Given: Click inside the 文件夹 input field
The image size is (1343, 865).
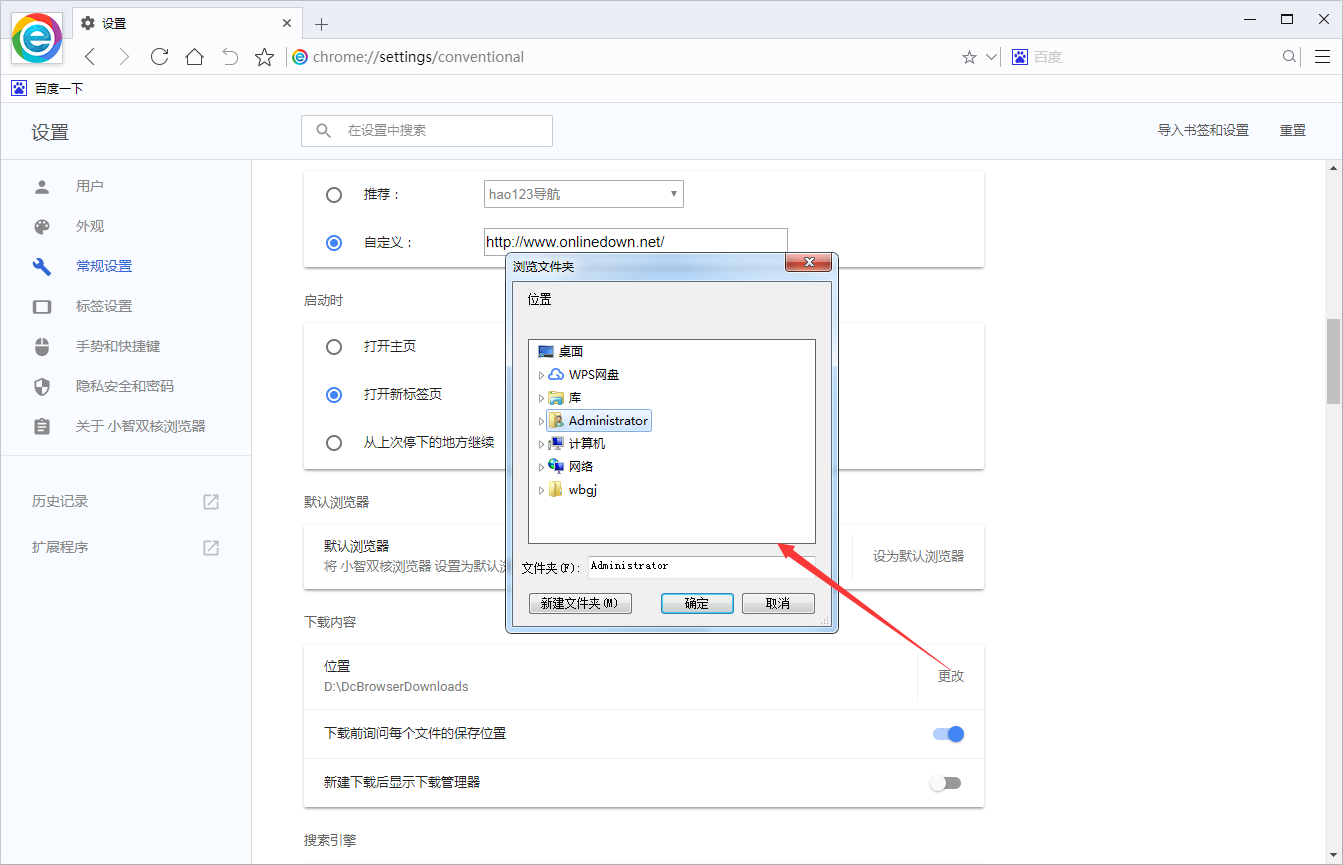Looking at the screenshot, I should pyautogui.click(x=700, y=566).
